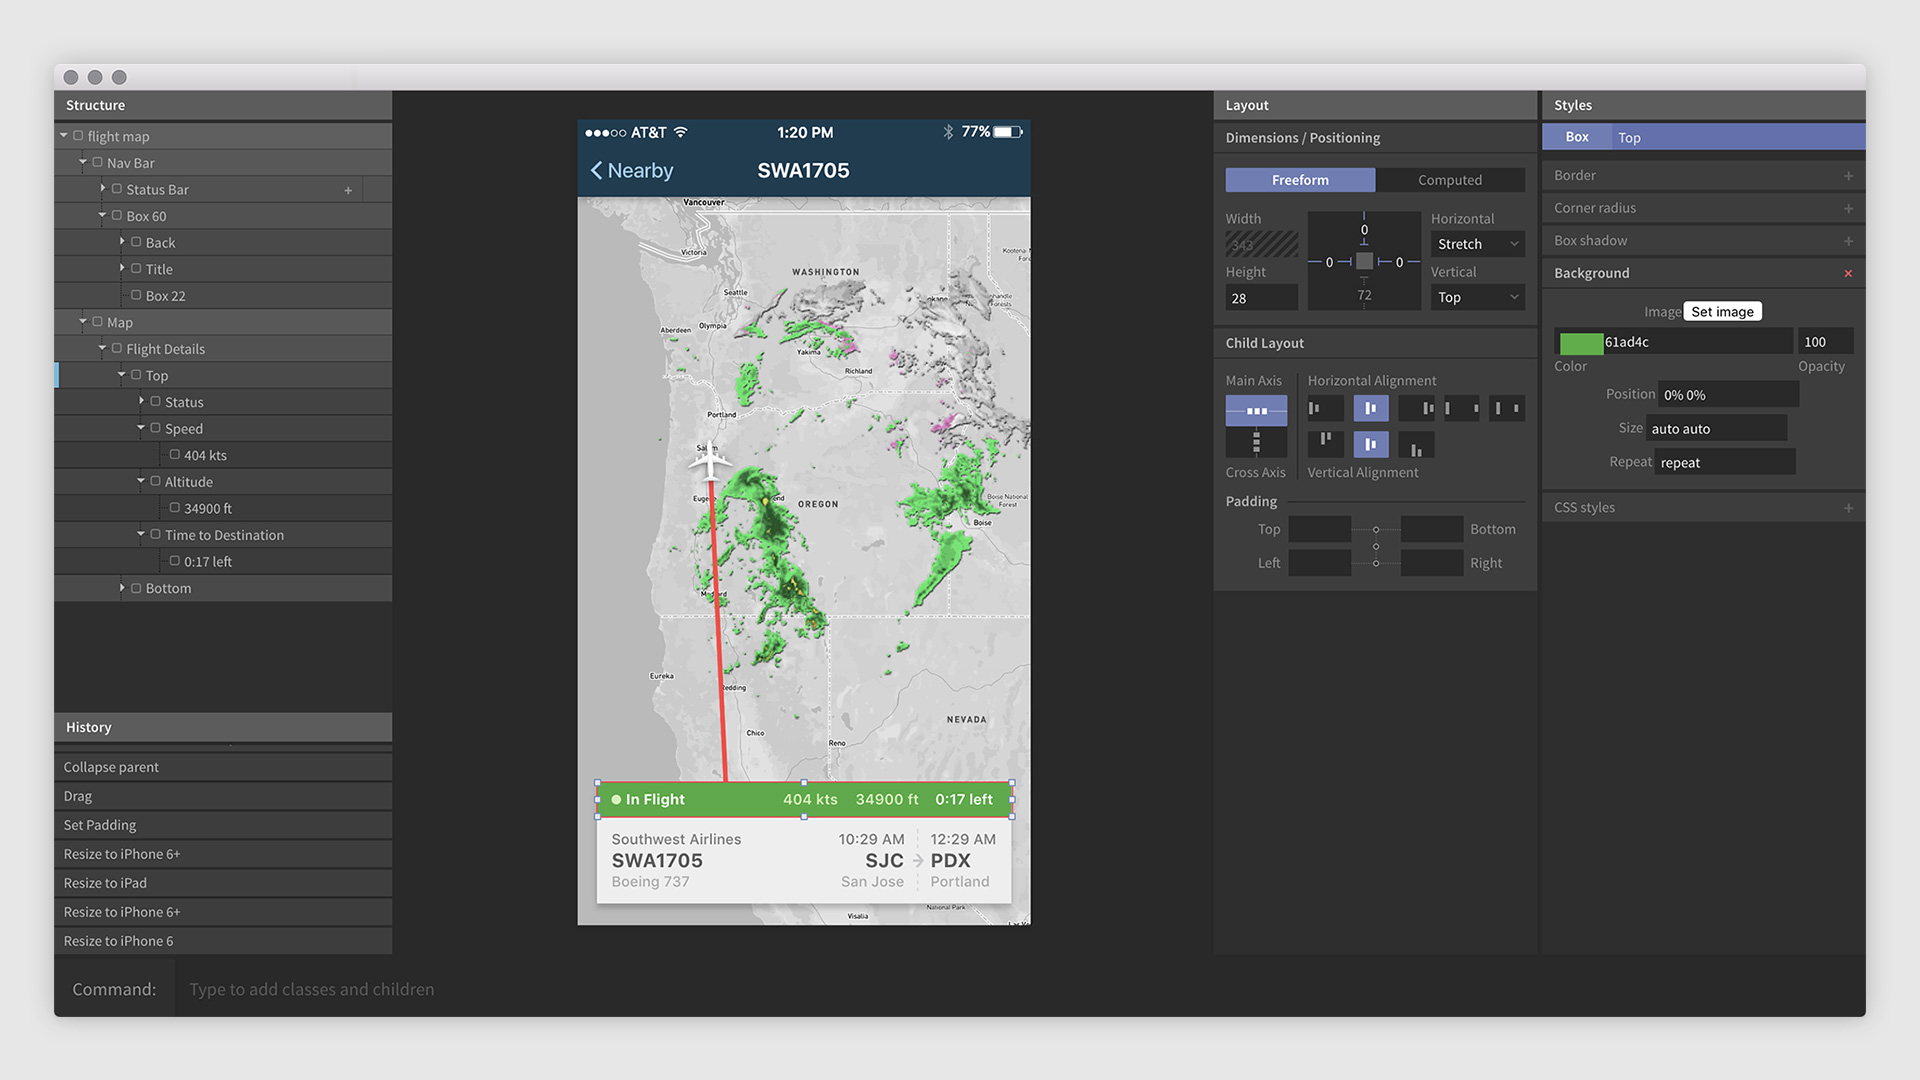
Task: Click the Computed layout mode button
Action: 1449,179
